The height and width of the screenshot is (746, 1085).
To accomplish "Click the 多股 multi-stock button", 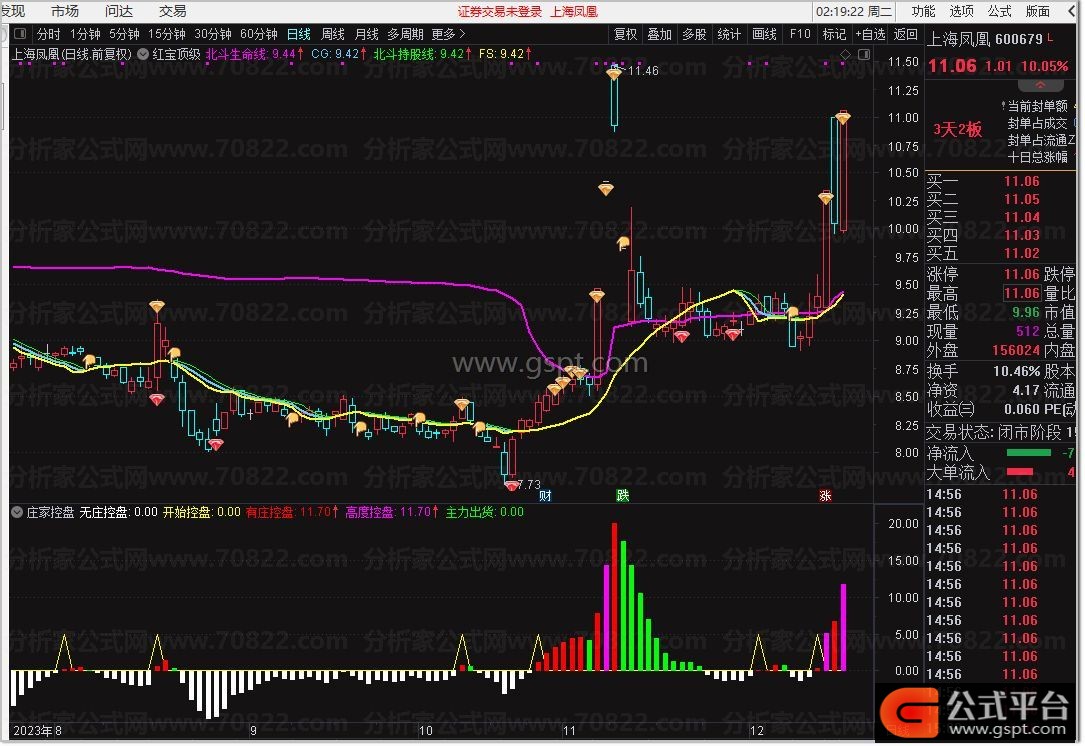I will (x=694, y=34).
